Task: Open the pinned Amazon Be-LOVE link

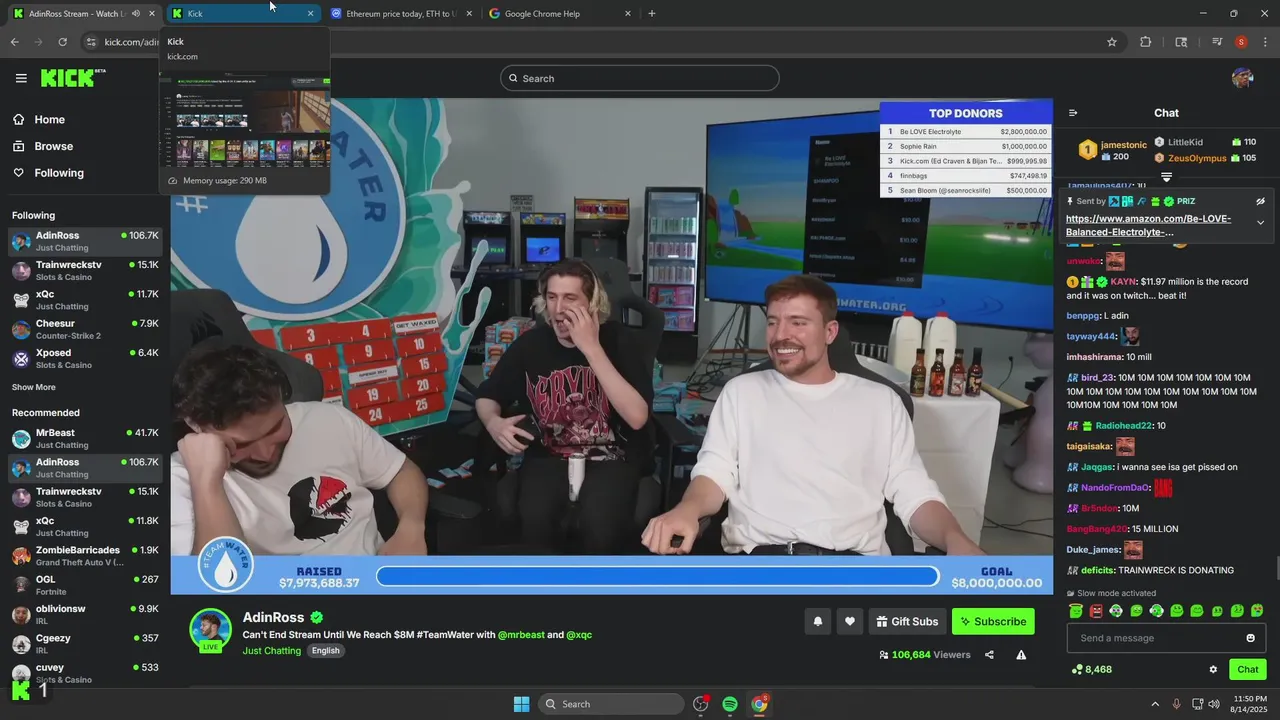Action: (x=1148, y=225)
